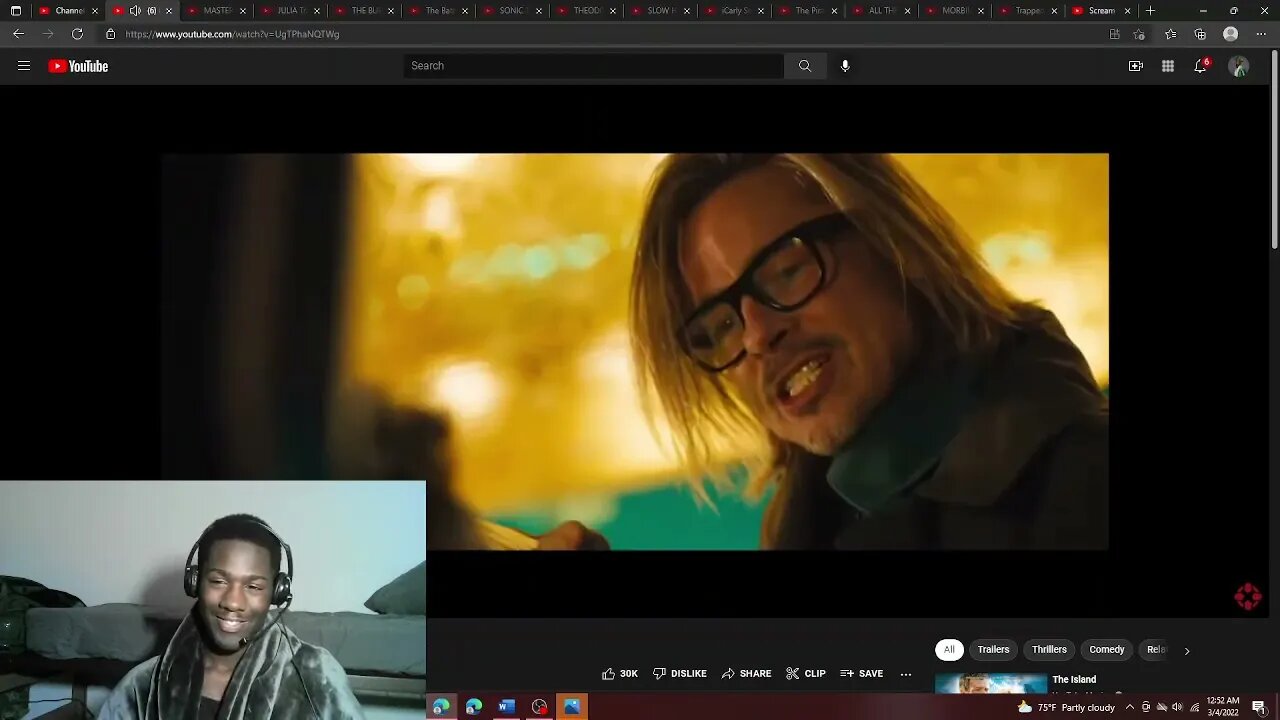
Task: Select the All filter chip
Action: point(949,650)
